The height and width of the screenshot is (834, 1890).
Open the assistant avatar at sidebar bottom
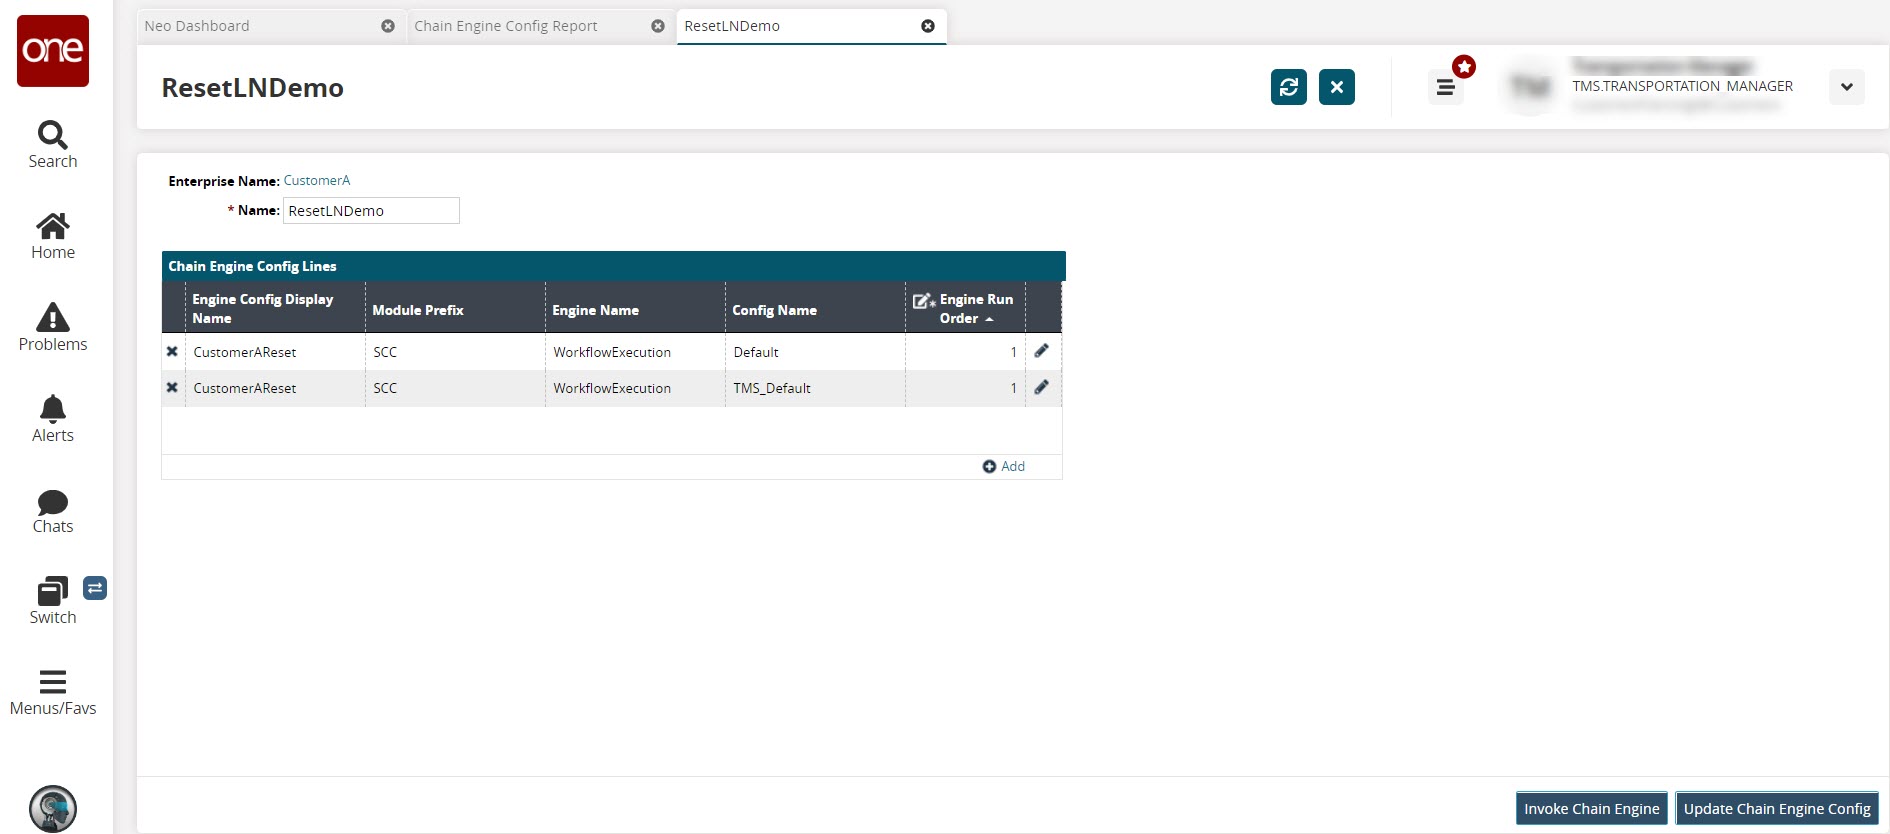pos(53,809)
